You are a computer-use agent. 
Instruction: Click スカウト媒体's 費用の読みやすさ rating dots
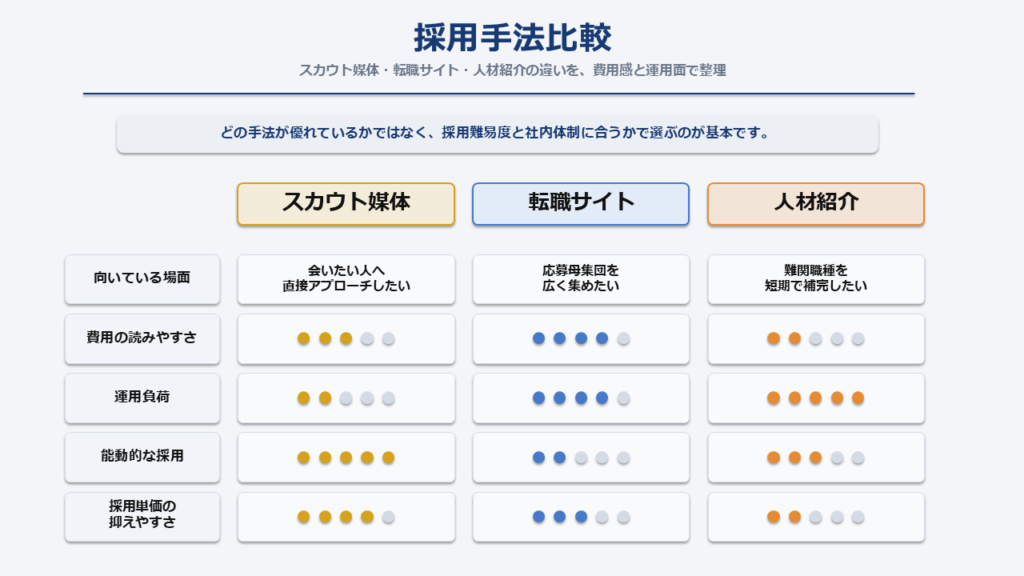click(345, 339)
